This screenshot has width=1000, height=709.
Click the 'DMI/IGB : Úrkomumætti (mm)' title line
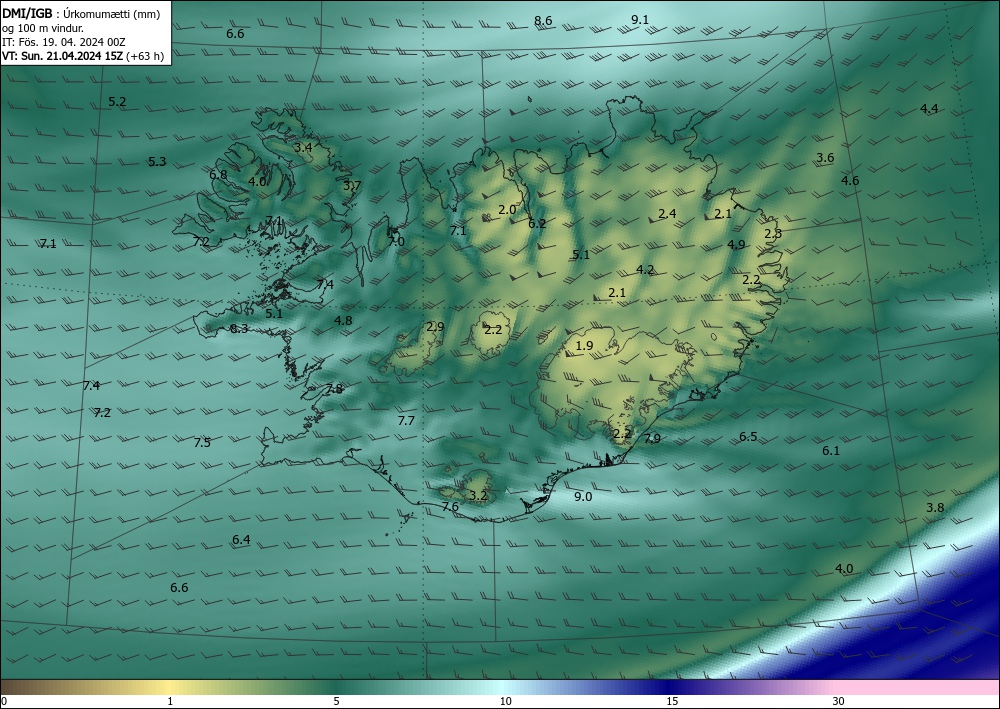click(x=81, y=13)
